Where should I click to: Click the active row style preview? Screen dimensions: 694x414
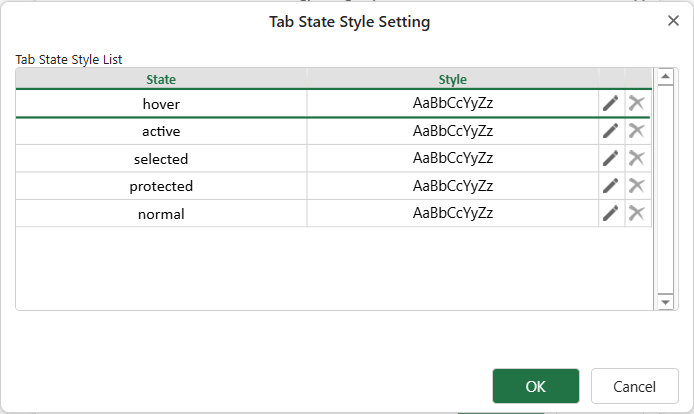(x=452, y=132)
